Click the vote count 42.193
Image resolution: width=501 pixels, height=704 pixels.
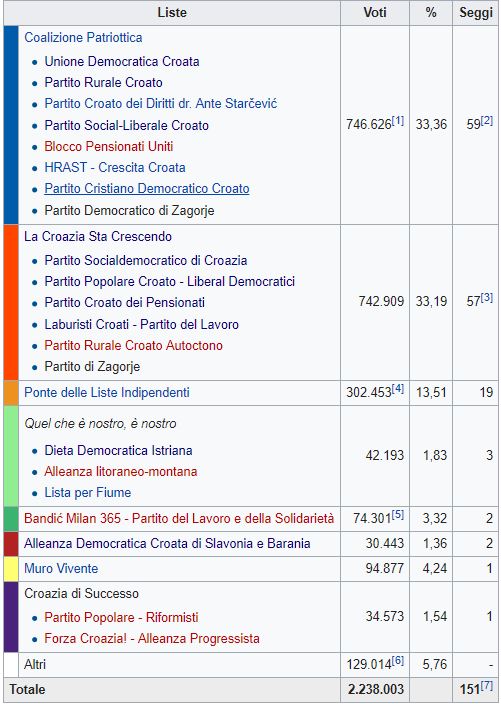coord(385,455)
